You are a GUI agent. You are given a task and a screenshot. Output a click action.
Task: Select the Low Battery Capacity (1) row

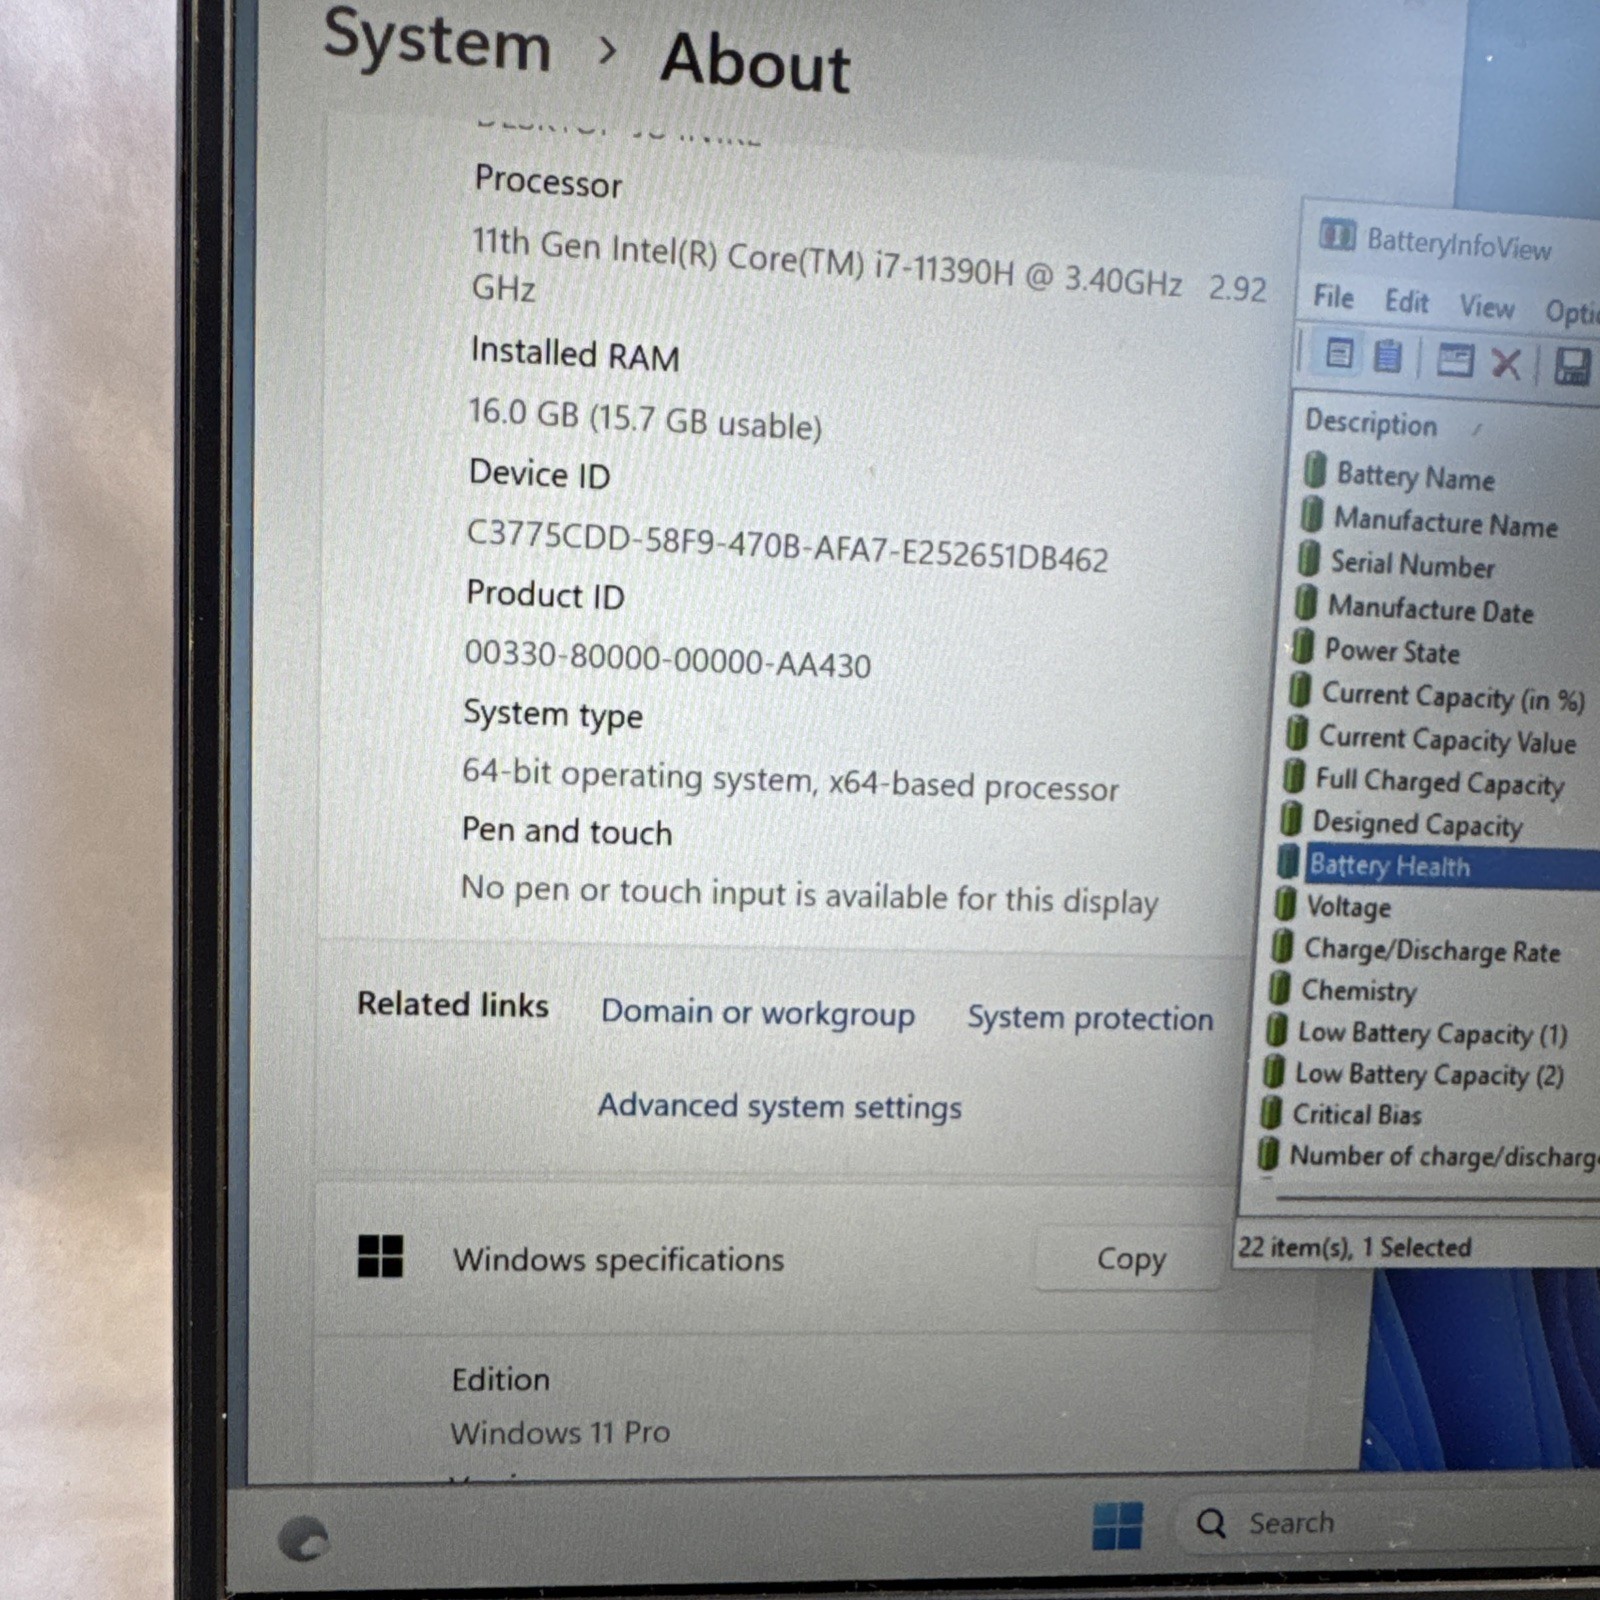tap(1432, 1033)
